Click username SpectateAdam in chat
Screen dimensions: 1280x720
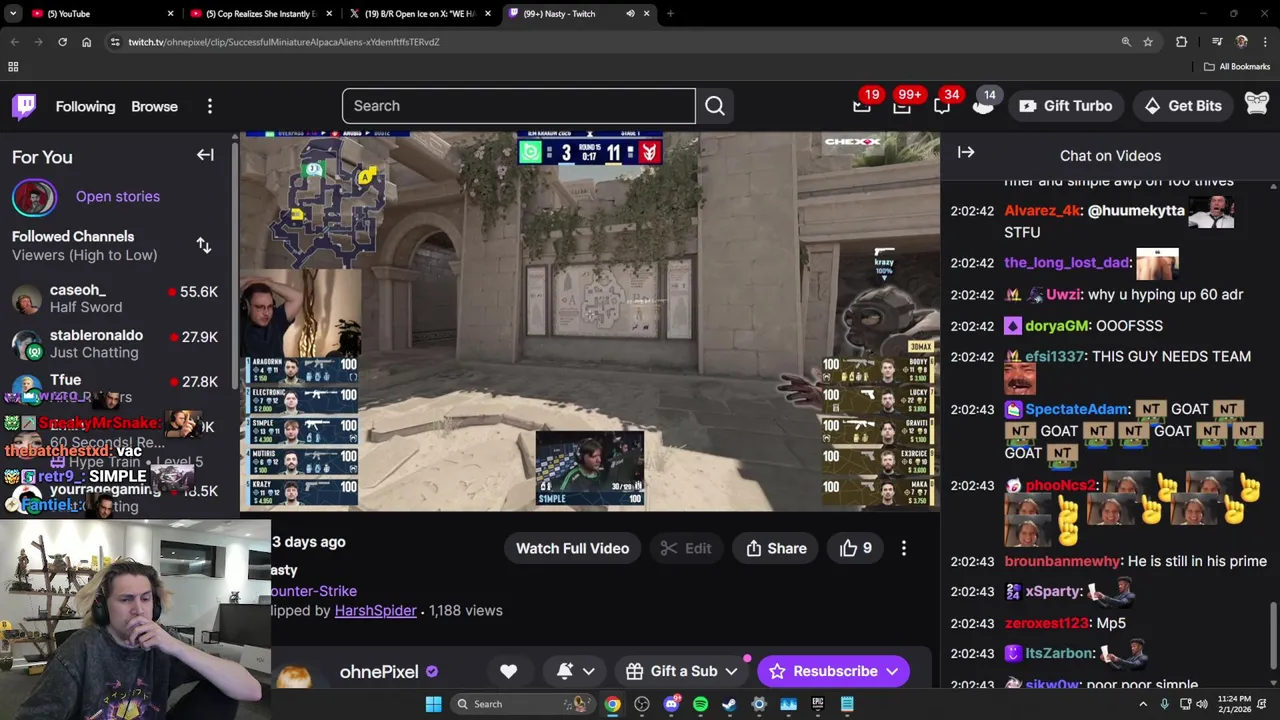pyautogui.click(x=1077, y=409)
